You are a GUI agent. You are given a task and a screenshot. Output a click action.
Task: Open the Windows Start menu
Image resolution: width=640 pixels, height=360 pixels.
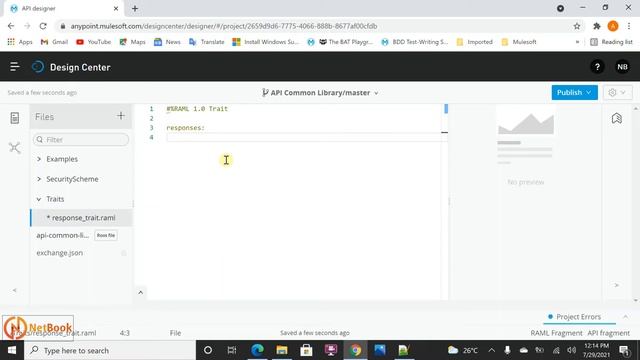pos(12,350)
